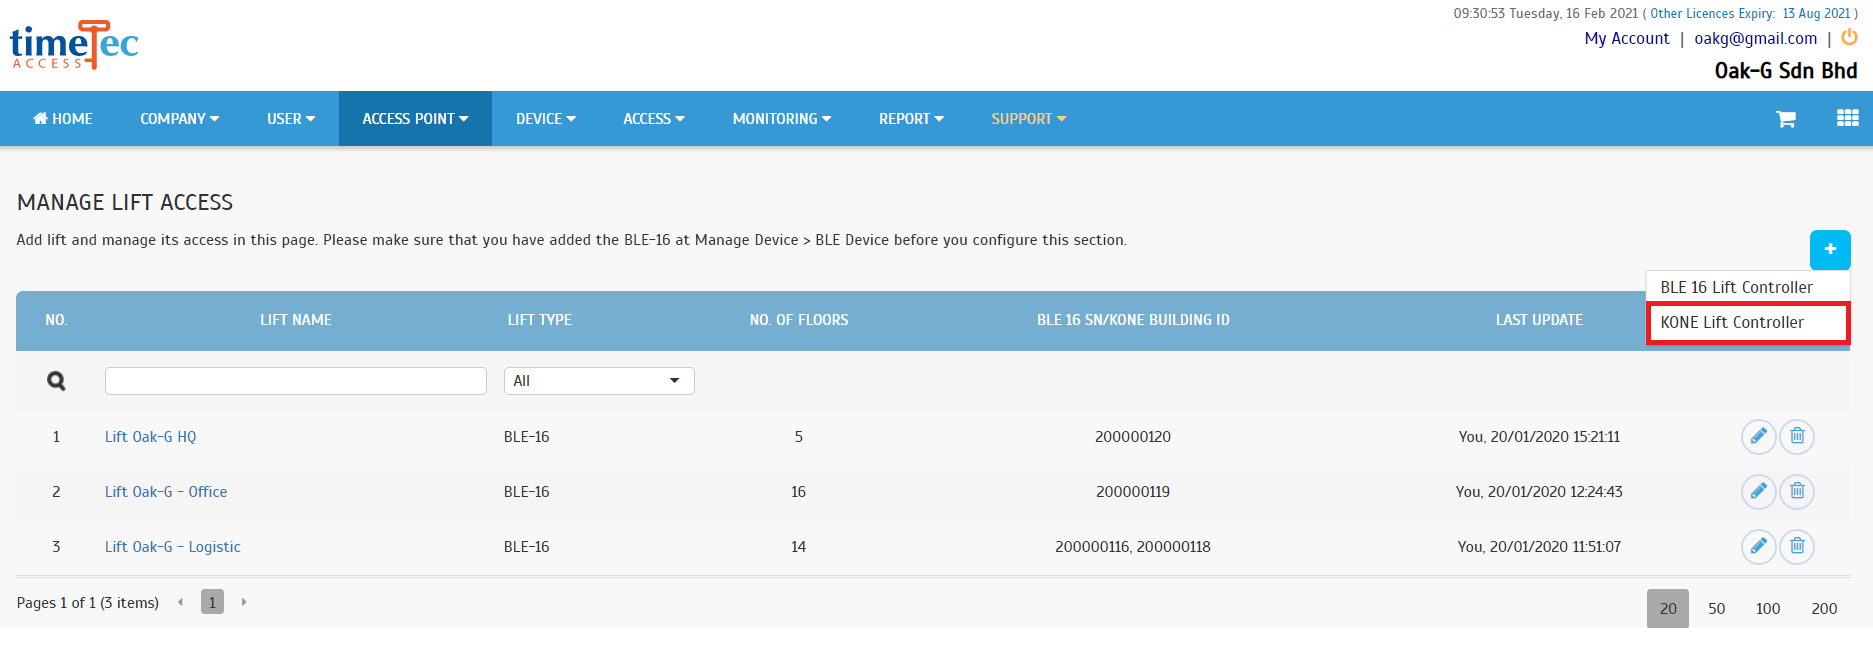The height and width of the screenshot is (648, 1873).
Task: Click oakg@gmail.com account link
Action: click(x=1755, y=39)
